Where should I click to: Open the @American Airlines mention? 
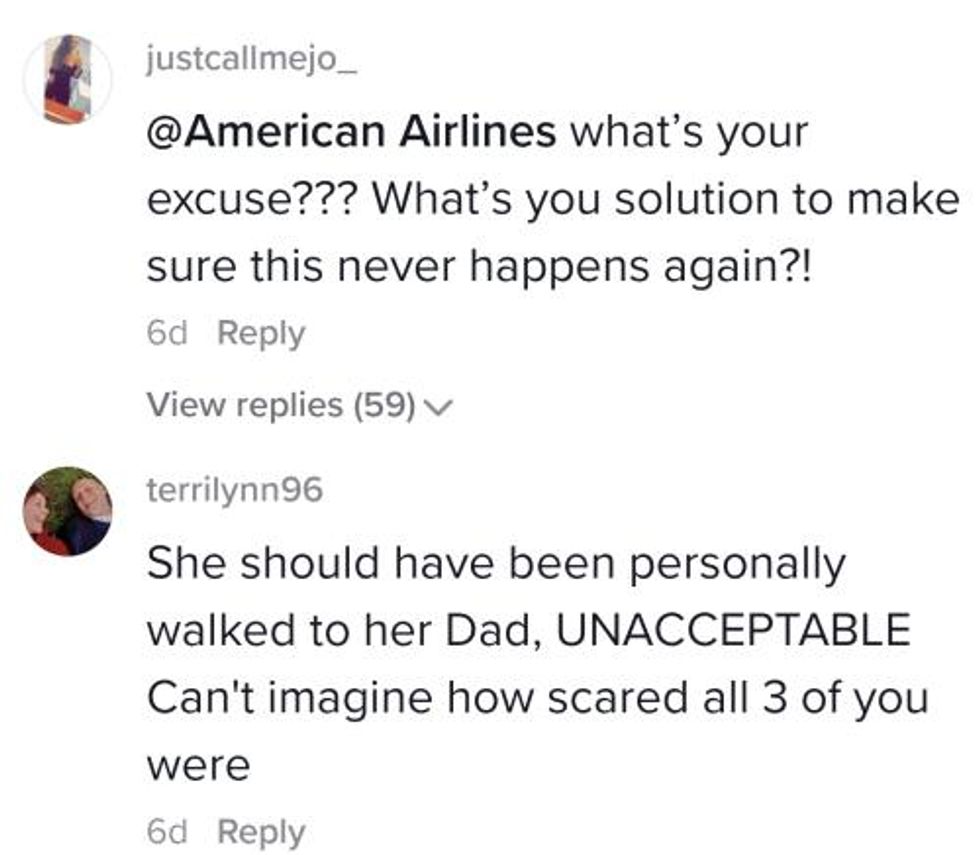351,132
